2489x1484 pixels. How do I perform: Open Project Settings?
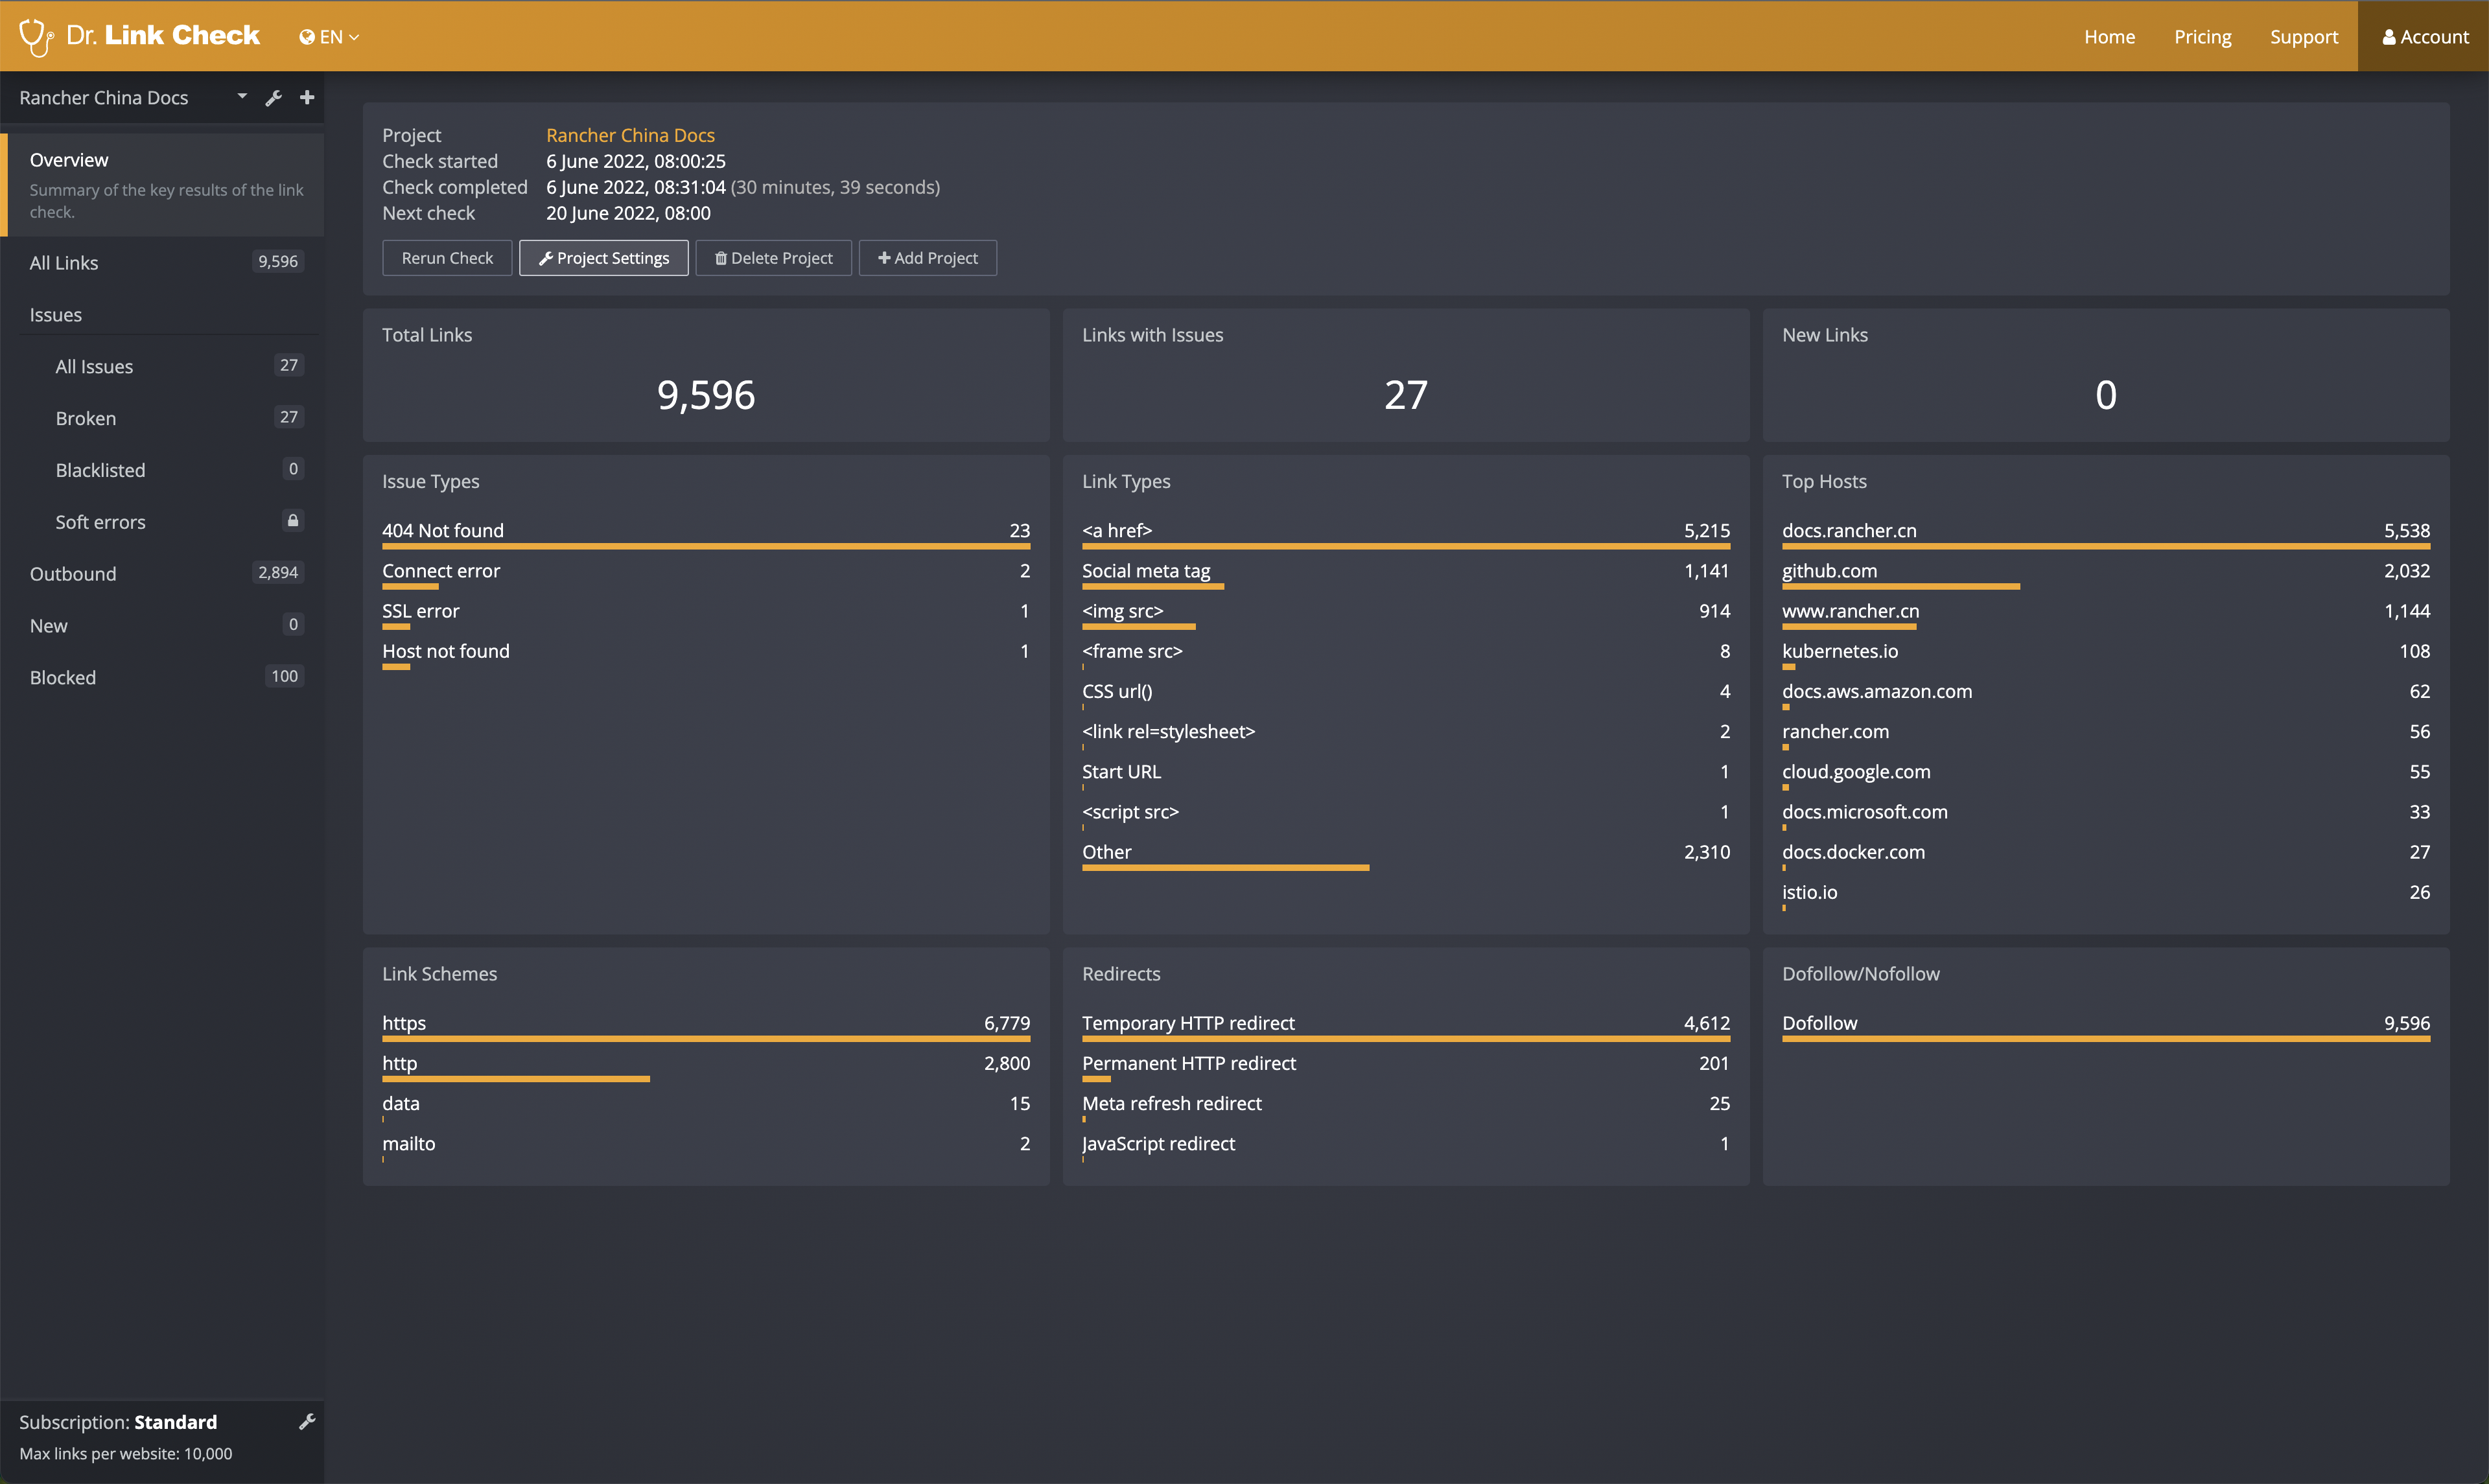603,258
